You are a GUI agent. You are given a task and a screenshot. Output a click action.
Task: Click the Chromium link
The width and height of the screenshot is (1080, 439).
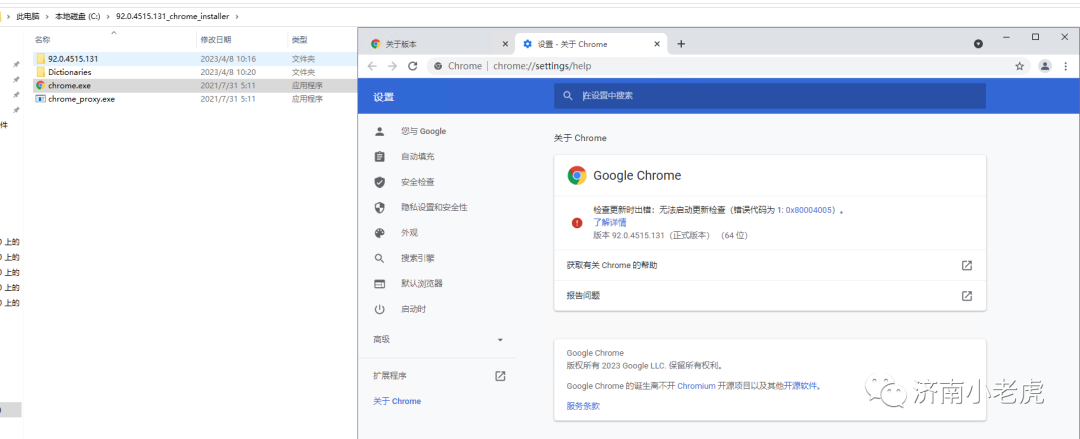point(696,386)
